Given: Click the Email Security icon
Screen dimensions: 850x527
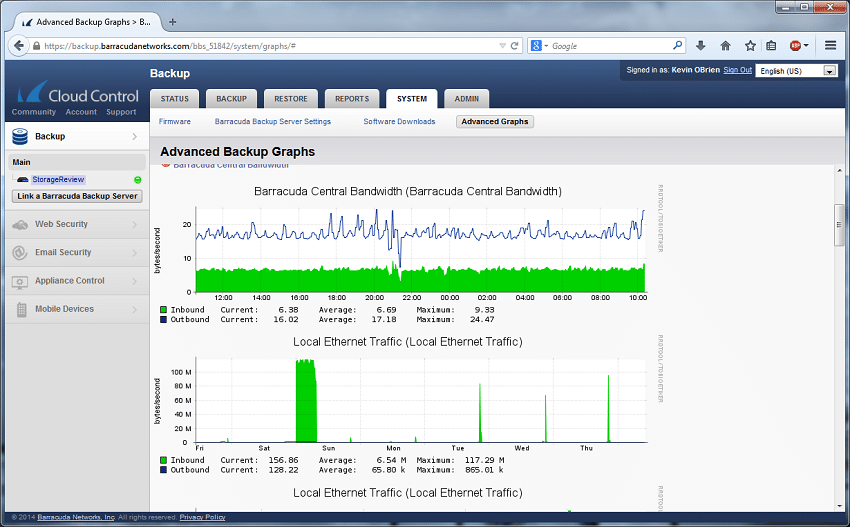Looking at the screenshot, I should (x=20, y=253).
